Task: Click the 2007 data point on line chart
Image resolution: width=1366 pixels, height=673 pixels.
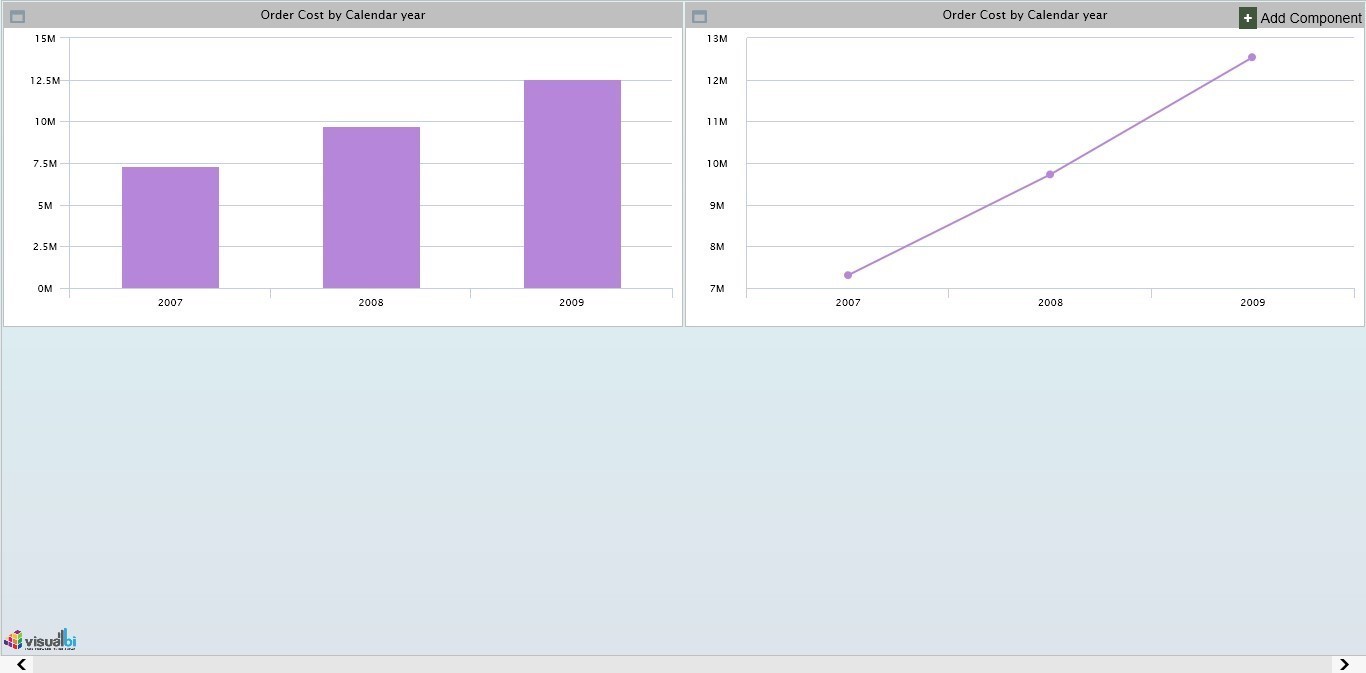Action: (x=848, y=275)
